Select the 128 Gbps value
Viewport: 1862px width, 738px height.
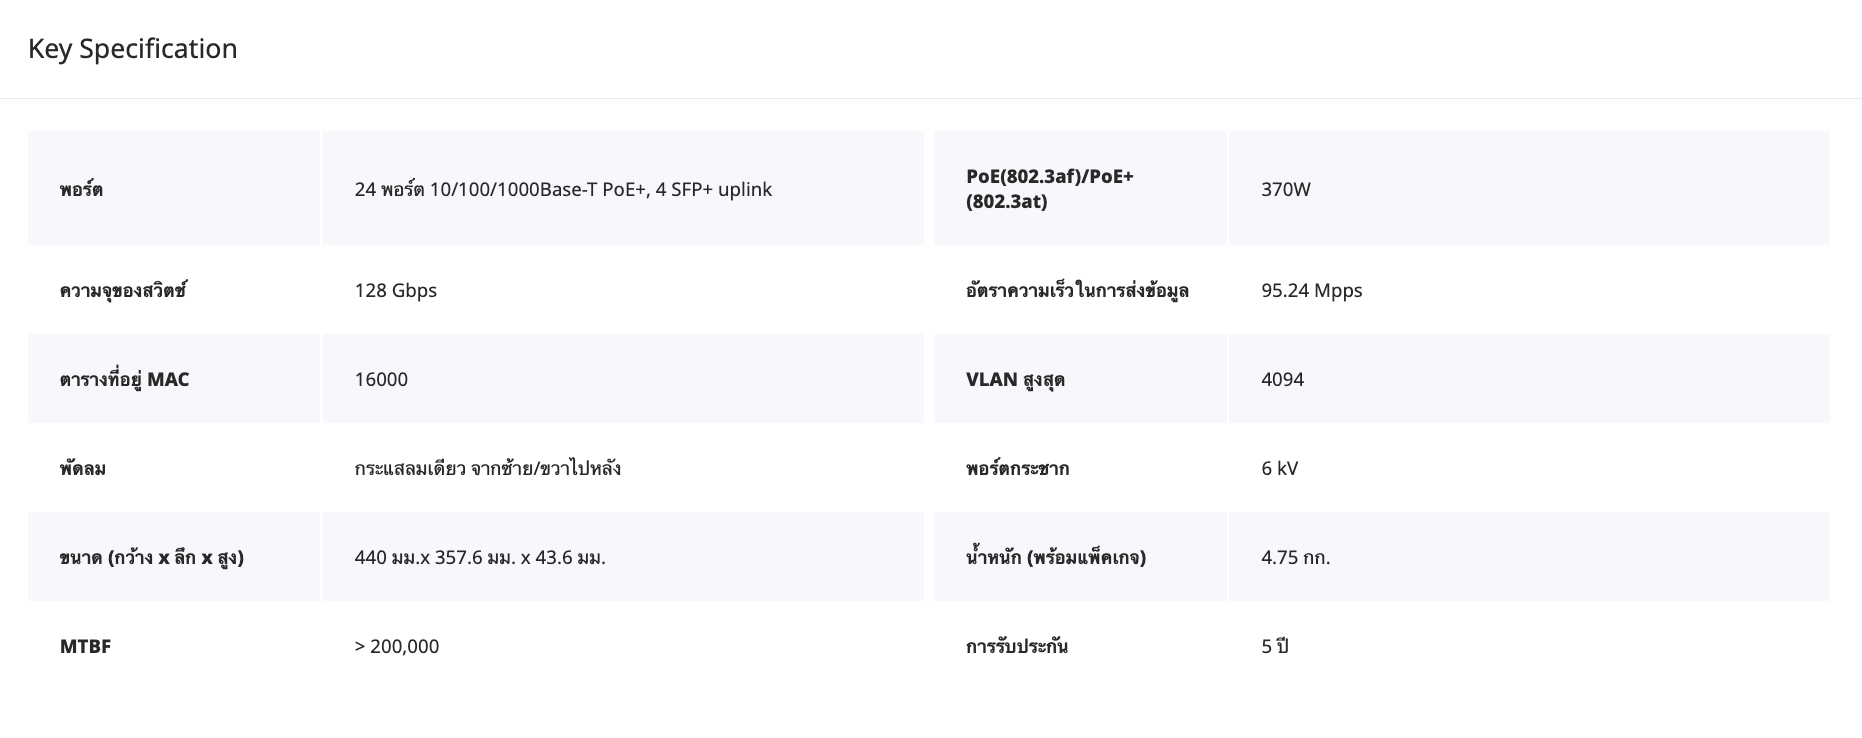395,290
